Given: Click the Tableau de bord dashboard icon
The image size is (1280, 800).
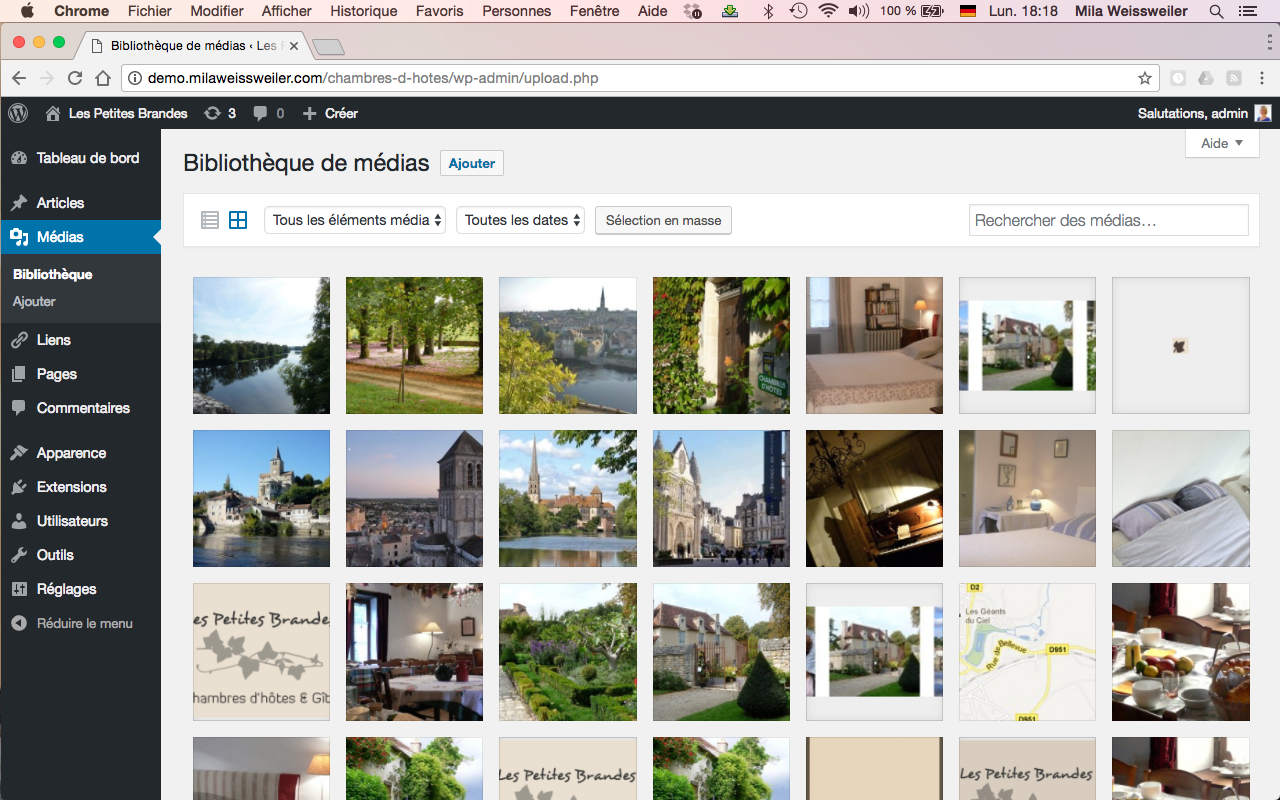Looking at the screenshot, I should click(x=19, y=158).
